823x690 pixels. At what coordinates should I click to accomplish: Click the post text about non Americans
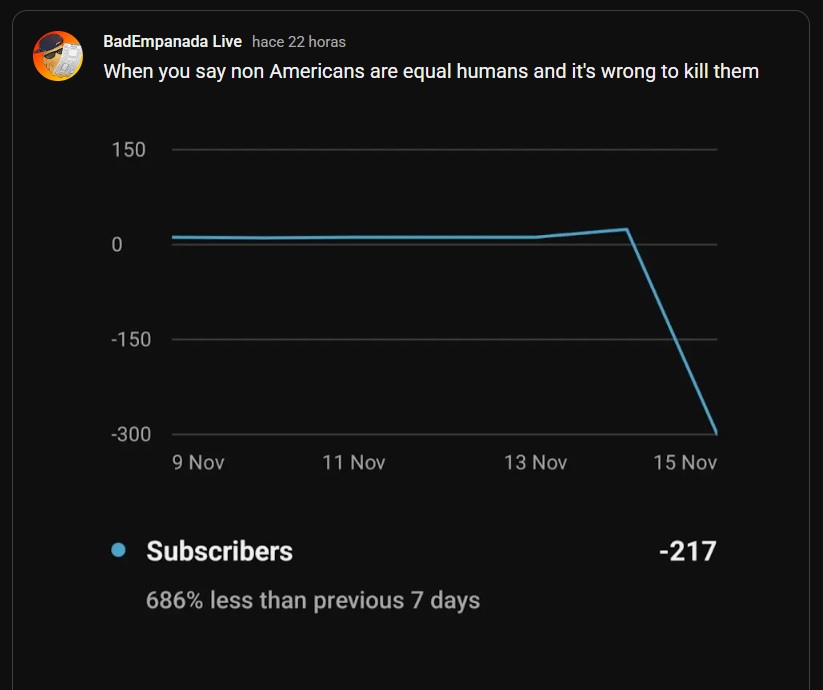[431, 71]
